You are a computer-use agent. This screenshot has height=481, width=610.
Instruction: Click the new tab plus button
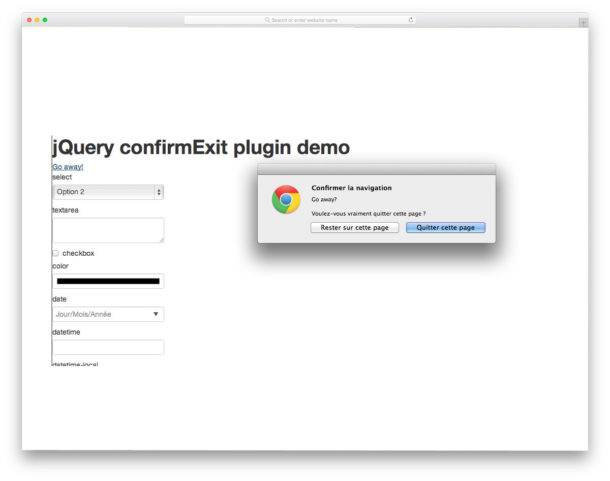tap(583, 23)
